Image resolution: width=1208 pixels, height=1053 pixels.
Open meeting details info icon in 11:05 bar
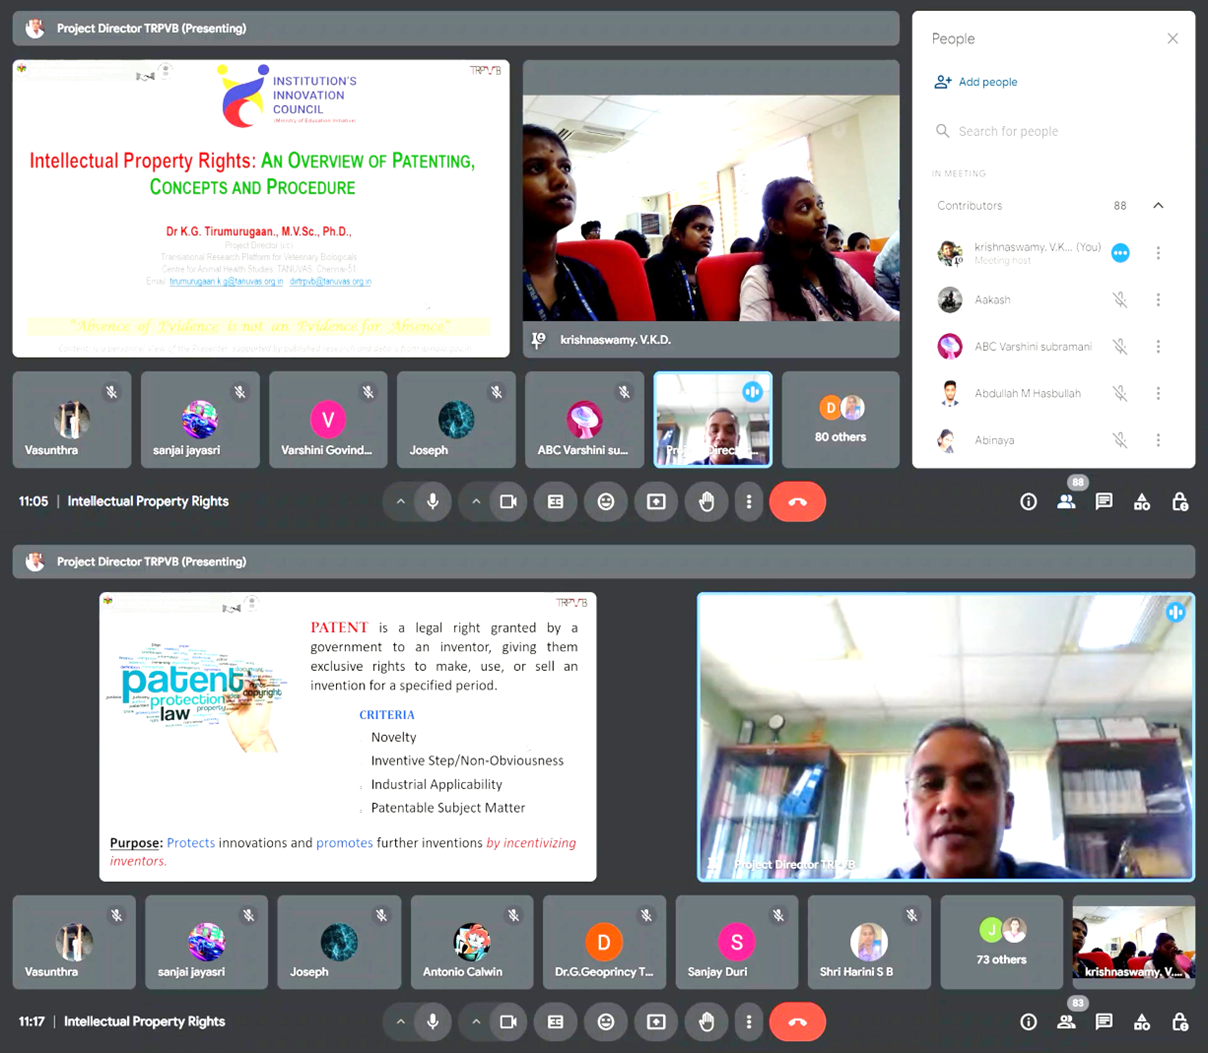click(x=1028, y=502)
